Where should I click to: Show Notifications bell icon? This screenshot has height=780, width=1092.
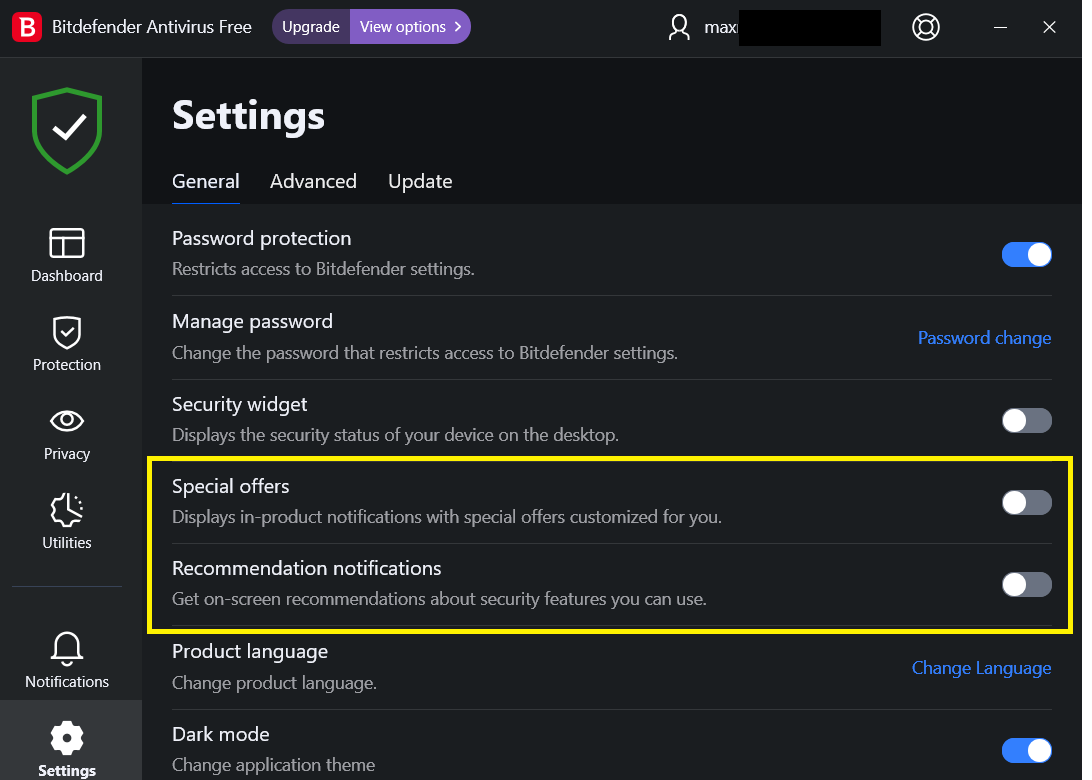click(x=67, y=649)
